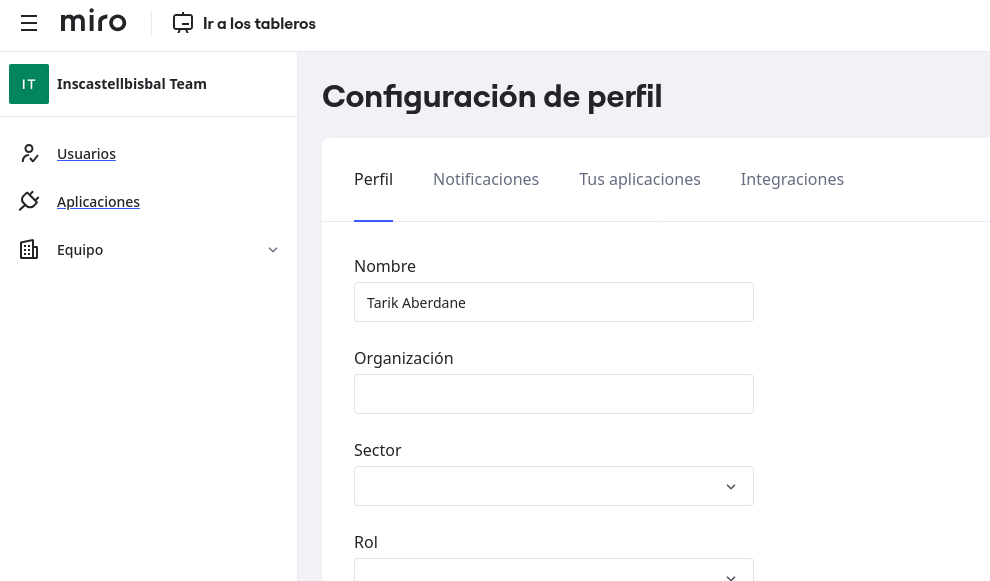Go to the Integraciones tab
Viewport: 990px width, 581px height.
pos(792,180)
